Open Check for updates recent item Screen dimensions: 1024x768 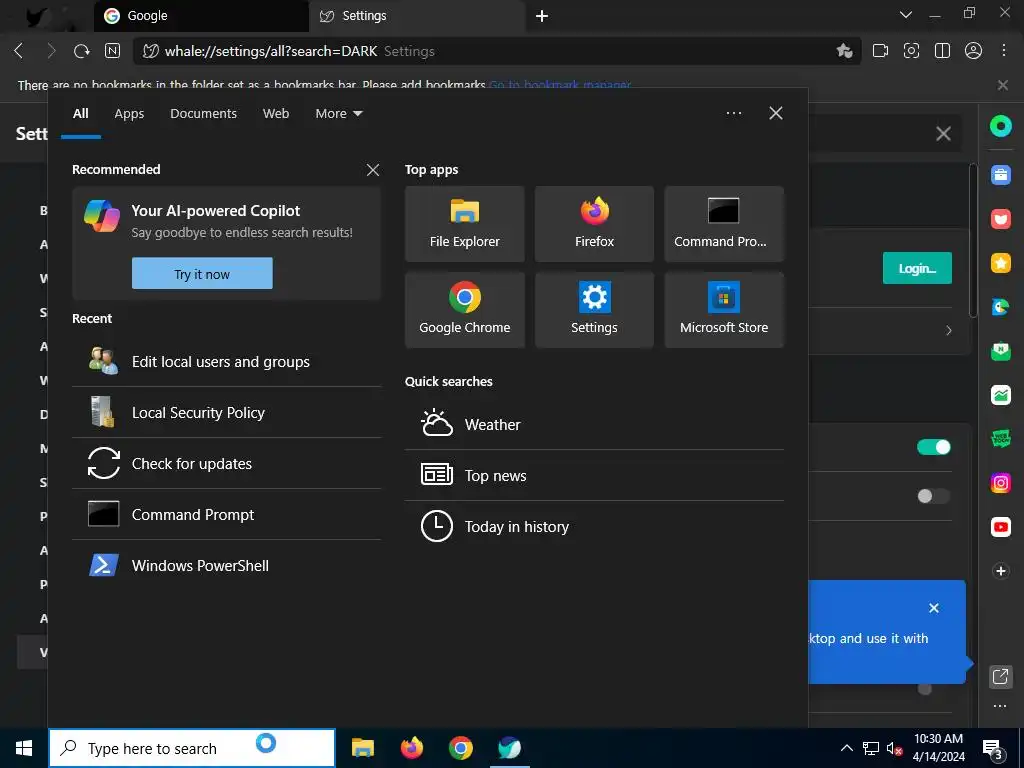227,464
